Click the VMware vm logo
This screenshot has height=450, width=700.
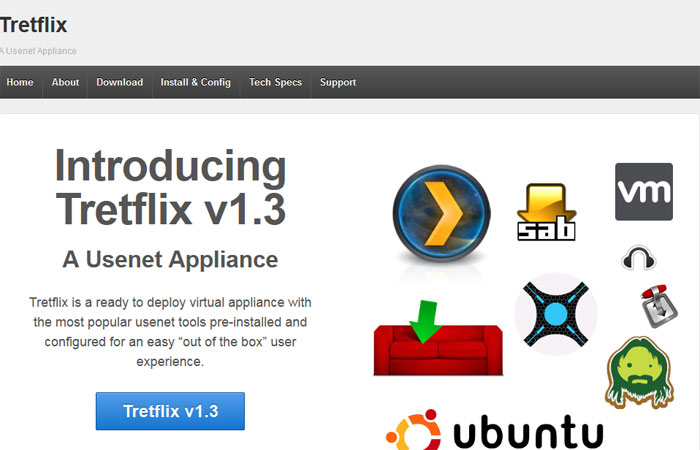[644, 192]
